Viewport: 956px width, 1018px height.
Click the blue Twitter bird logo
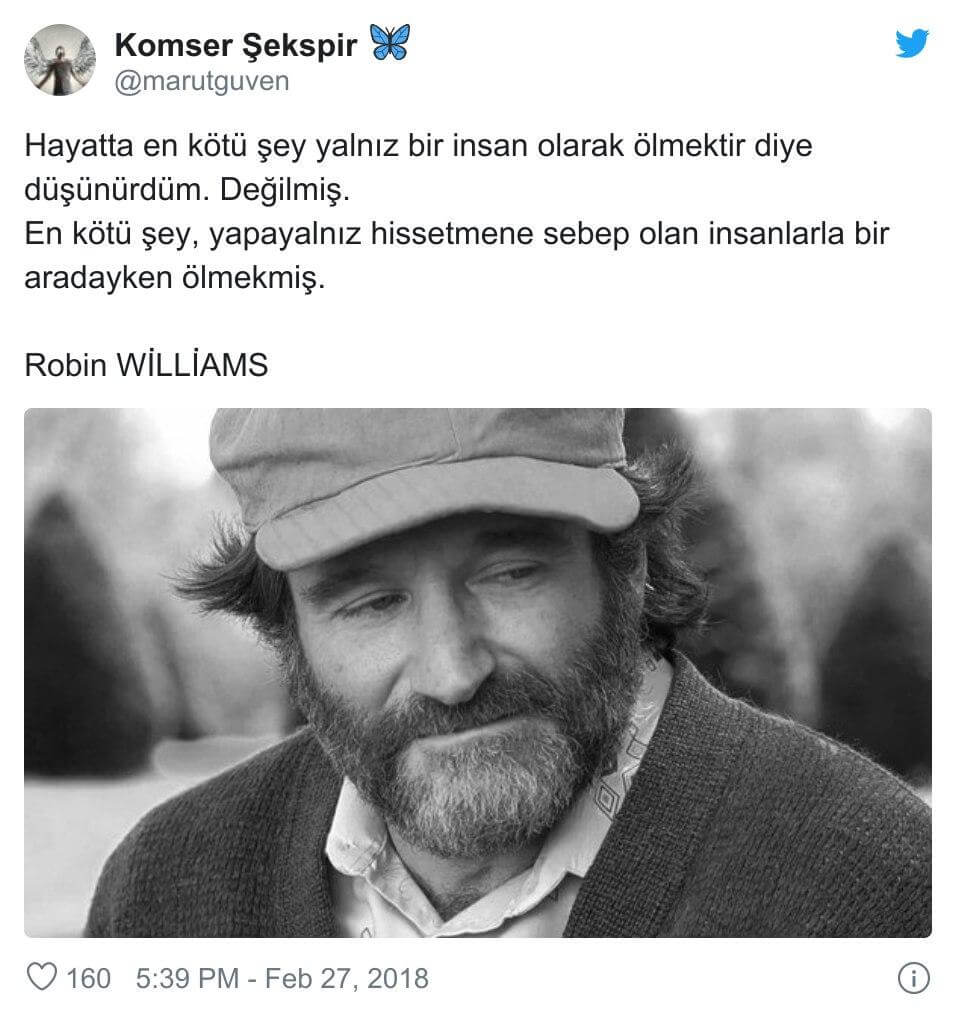coord(912,43)
